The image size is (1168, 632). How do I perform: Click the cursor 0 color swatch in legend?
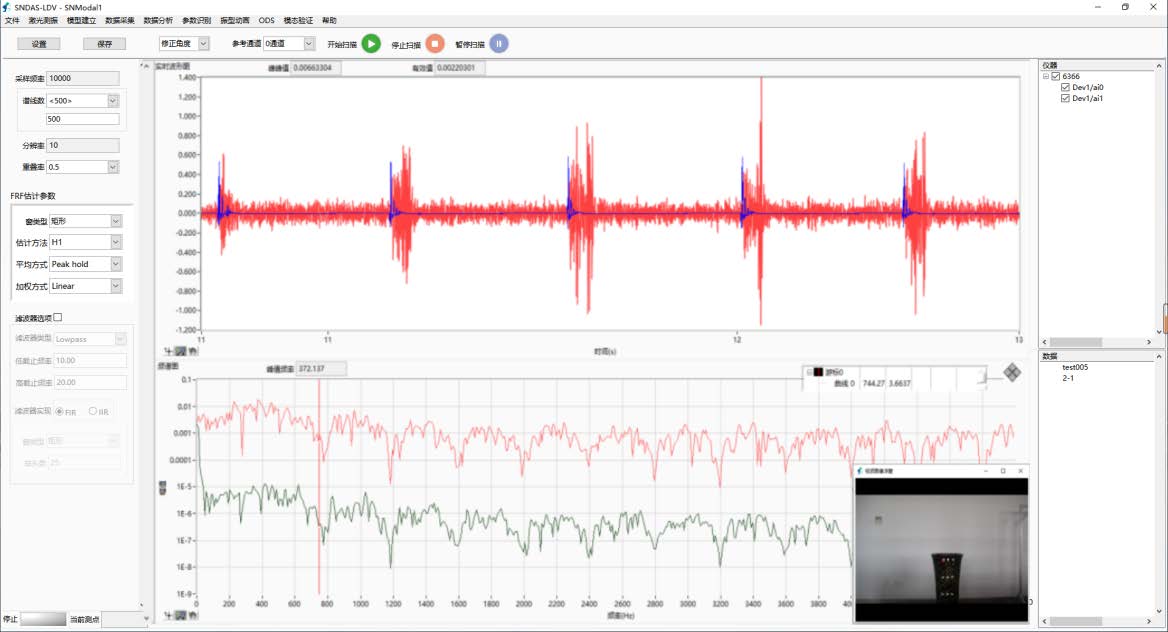point(817,372)
